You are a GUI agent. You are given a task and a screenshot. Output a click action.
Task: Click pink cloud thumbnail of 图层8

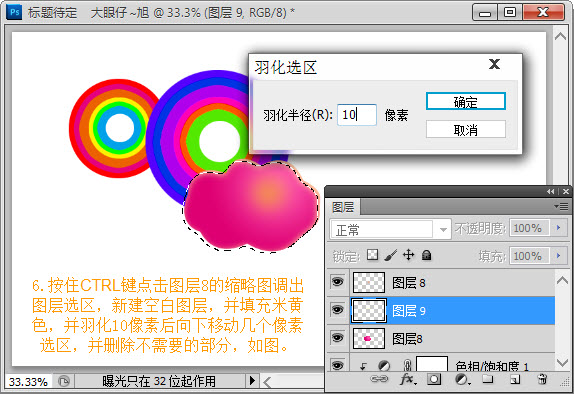(x=369, y=338)
